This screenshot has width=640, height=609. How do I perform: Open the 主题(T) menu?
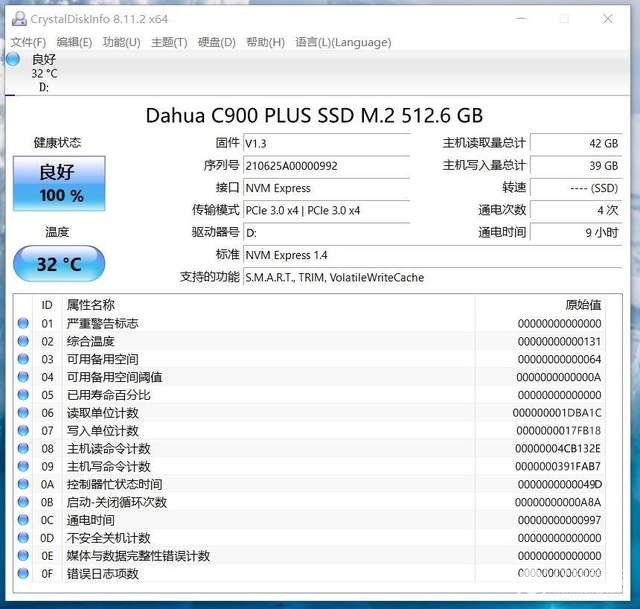(x=169, y=42)
